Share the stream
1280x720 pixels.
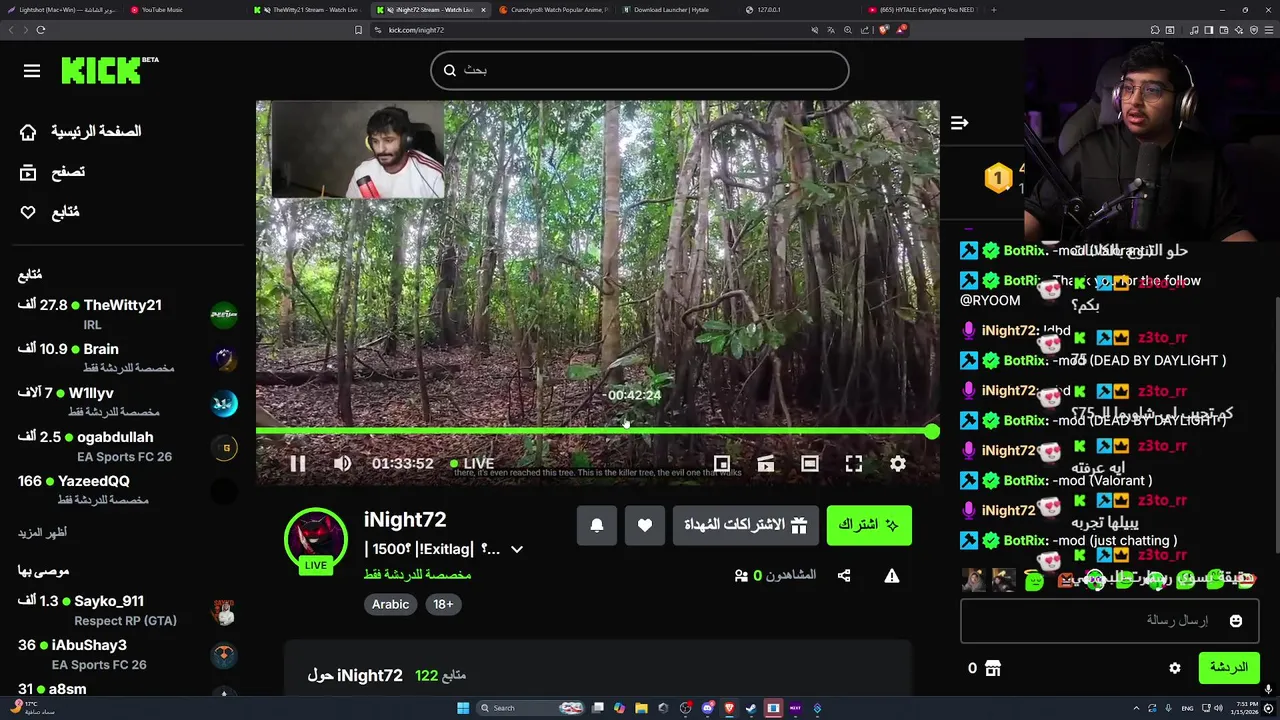(844, 575)
